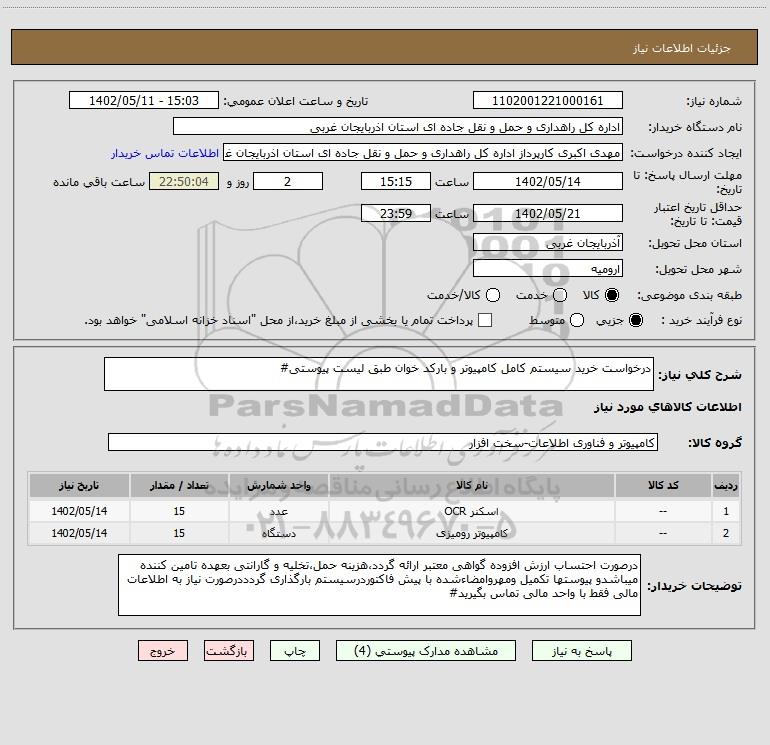Viewport: 770px width, 745px height.
Task: Click the buyer notes text area
Action: 379,585
